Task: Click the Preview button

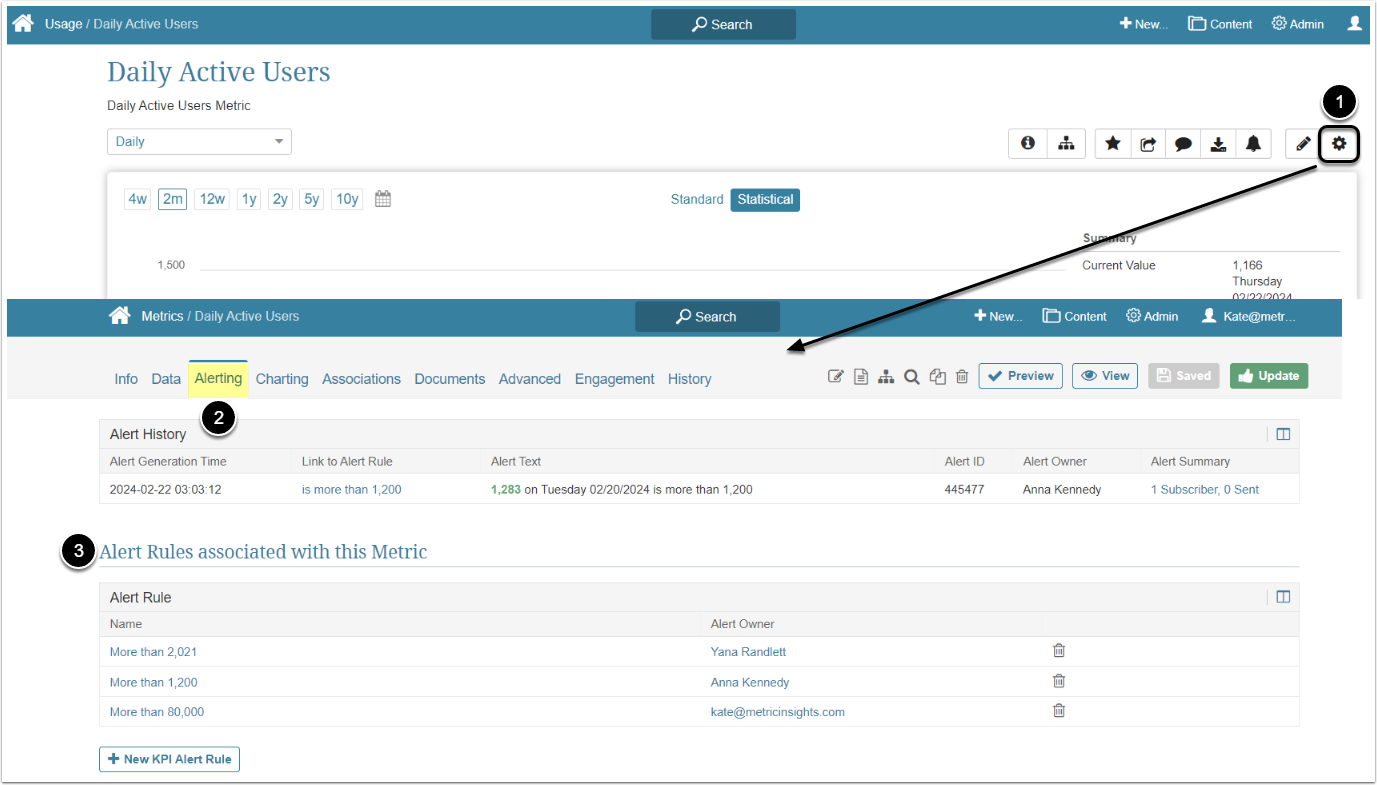Action: (1020, 376)
